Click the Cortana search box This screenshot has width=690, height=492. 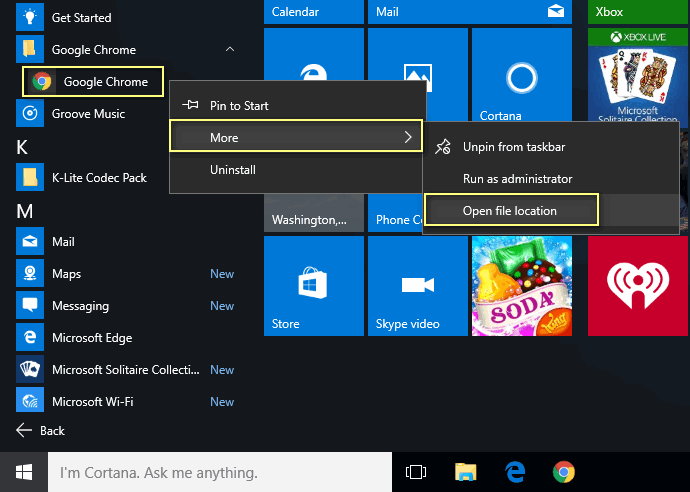pyautogui.click(x=220, y=472)
